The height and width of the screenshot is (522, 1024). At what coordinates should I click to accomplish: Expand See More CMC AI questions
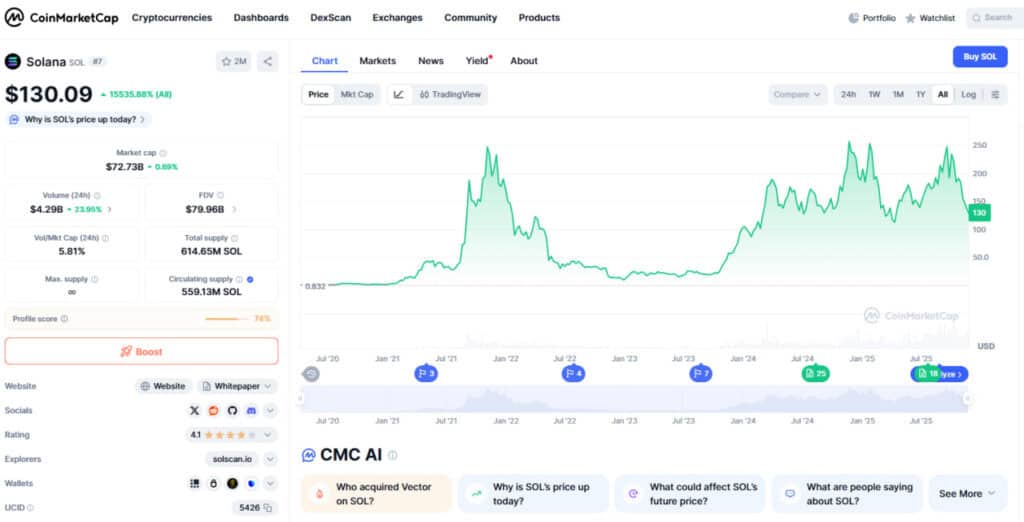(x=968, y=494)
